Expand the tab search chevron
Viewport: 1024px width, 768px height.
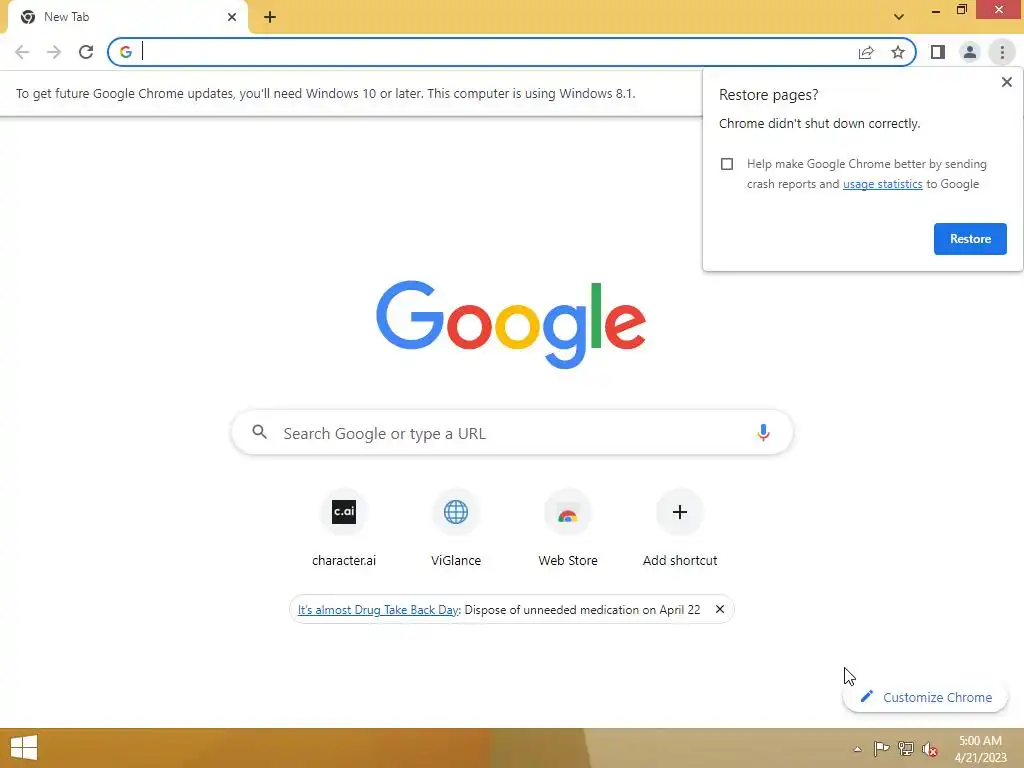point(899,17)
